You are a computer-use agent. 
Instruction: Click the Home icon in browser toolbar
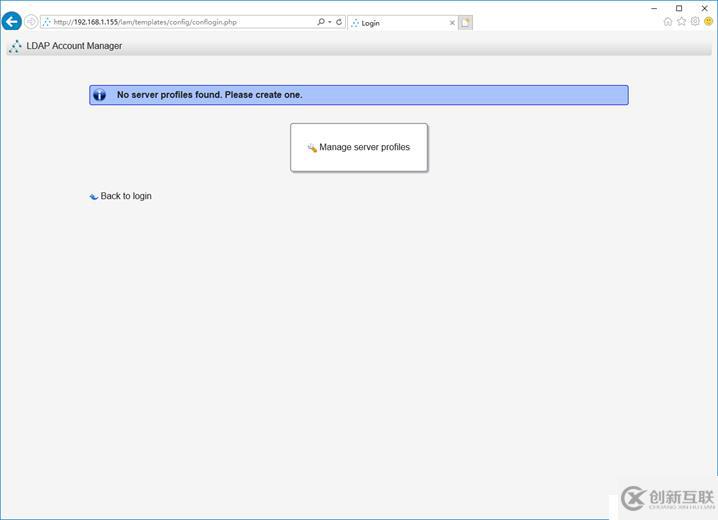pyautogui.click(x=668, y=22)
